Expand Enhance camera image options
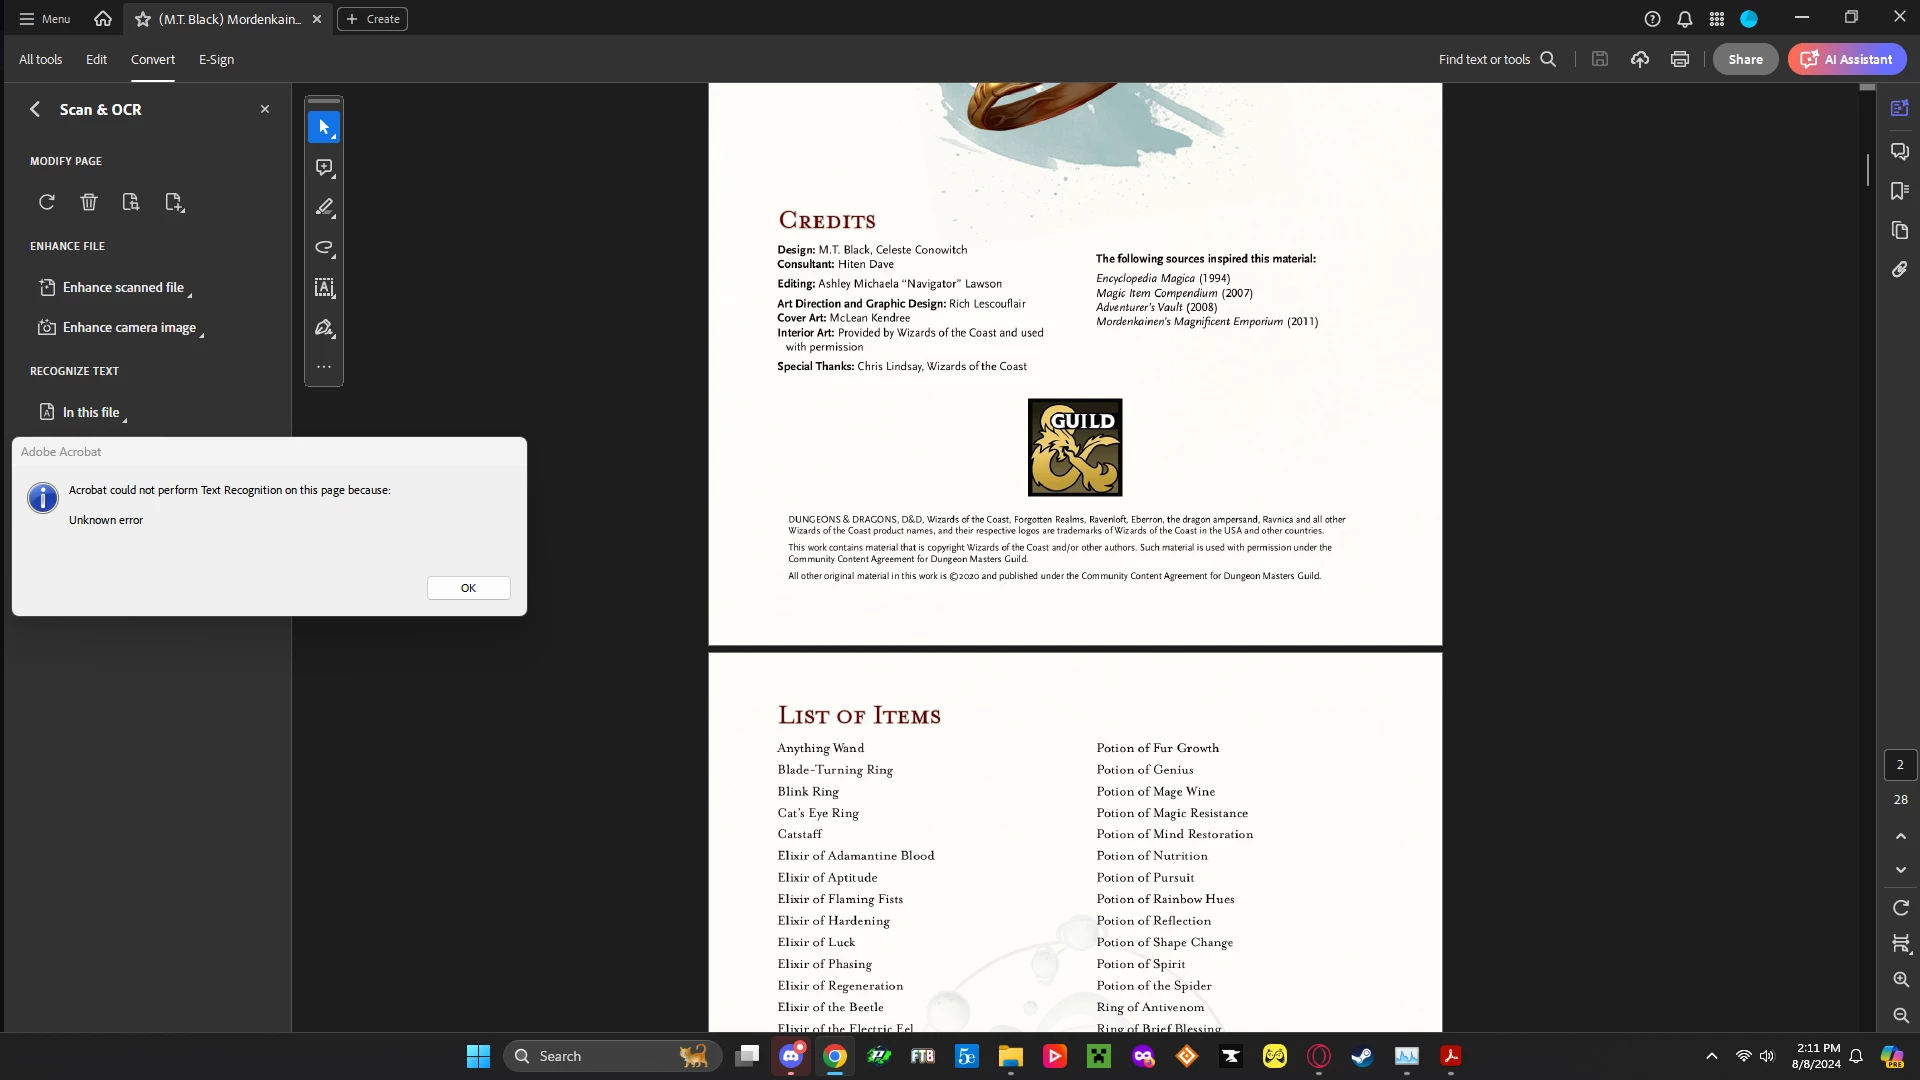The width and height of the screenshot is (1920, 1080). (129, 328)
